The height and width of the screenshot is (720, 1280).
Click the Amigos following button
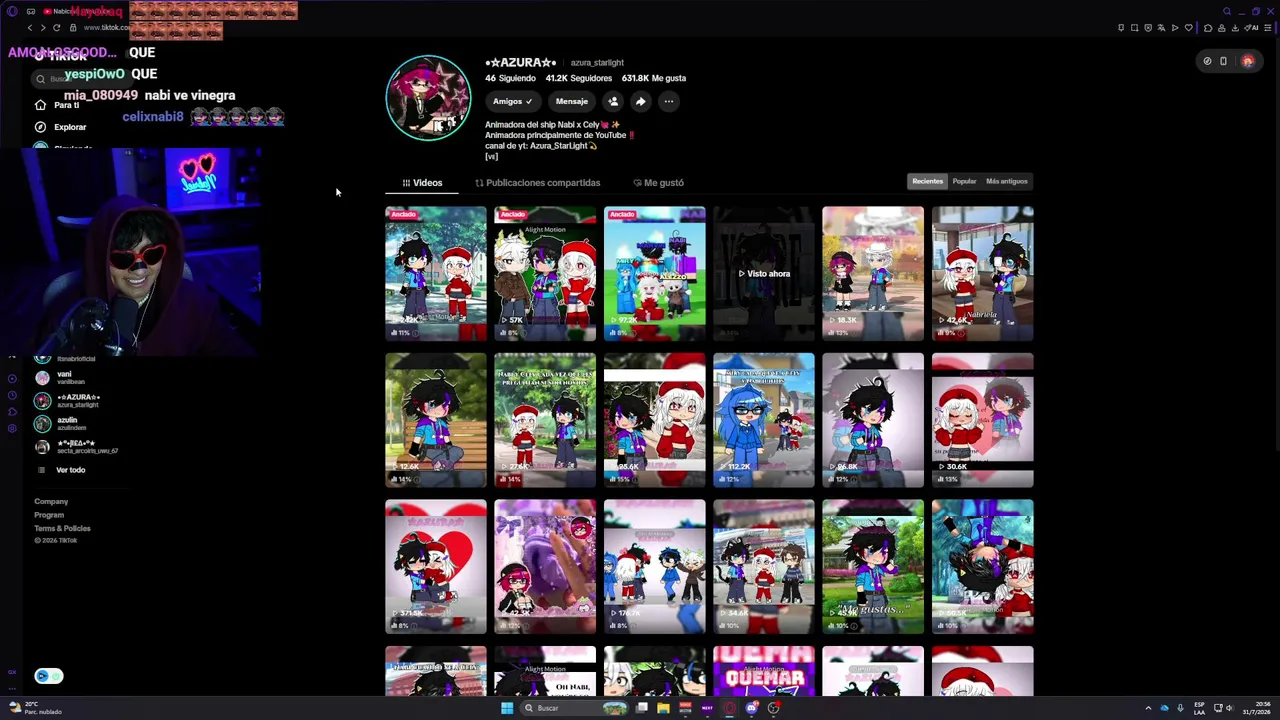click(513, 101)
